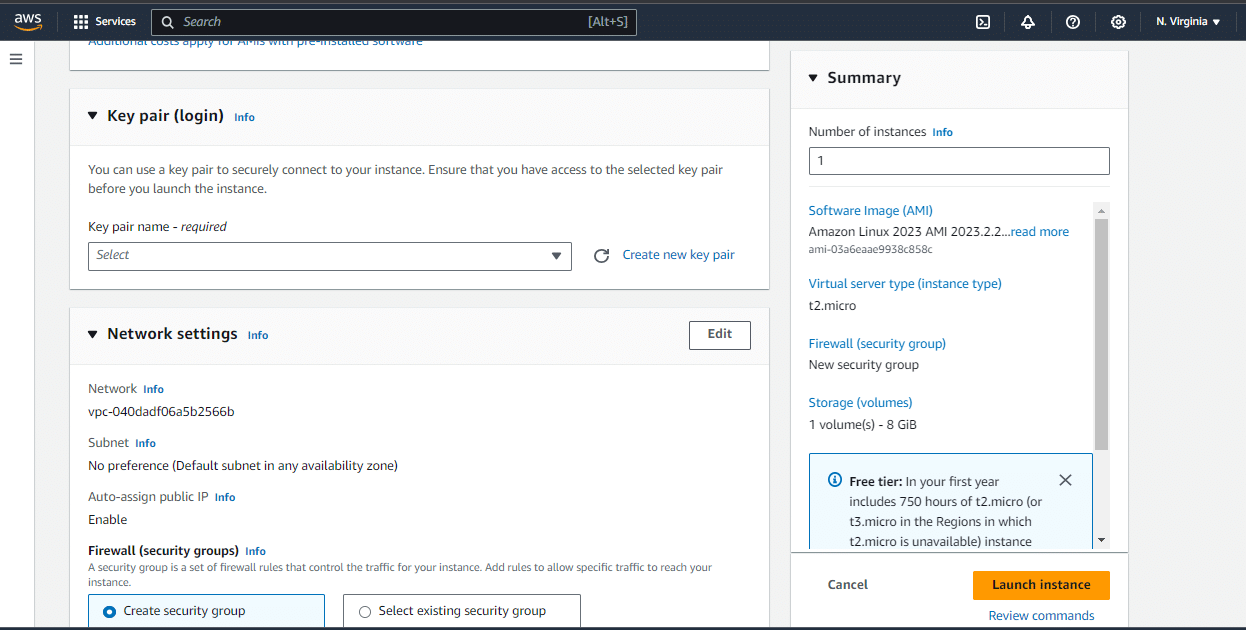Launch CloudShell from the top bar
Image resolution: width=1246 pixels, height=630 pixels.
coord(983,22)
